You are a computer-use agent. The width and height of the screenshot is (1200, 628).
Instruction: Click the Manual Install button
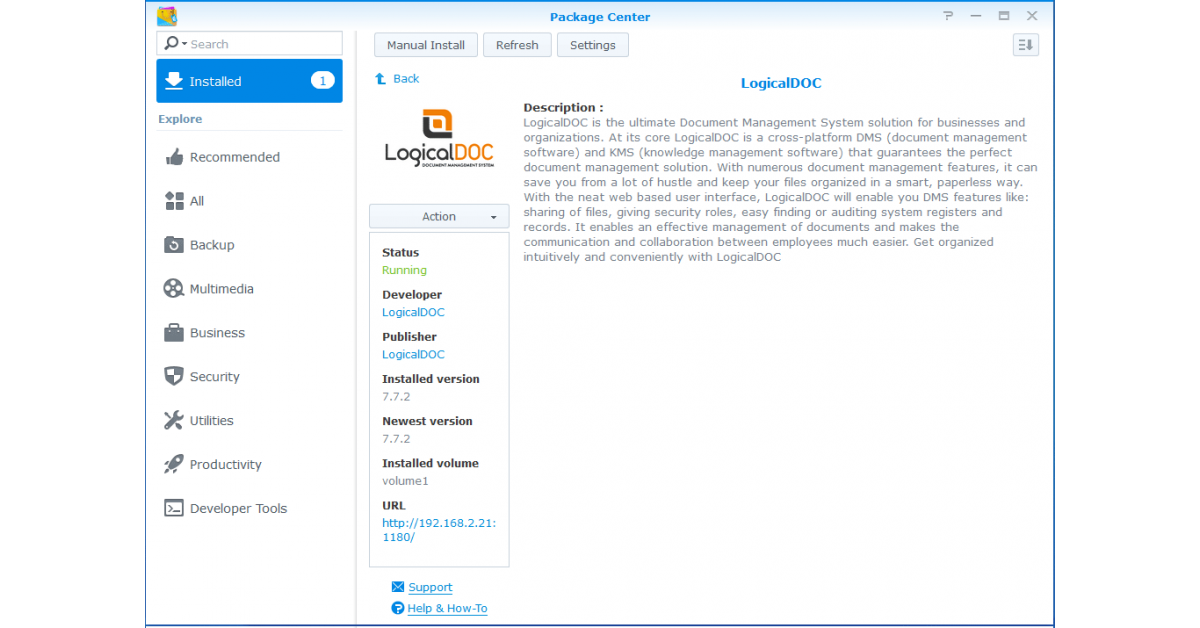point(425,44)
